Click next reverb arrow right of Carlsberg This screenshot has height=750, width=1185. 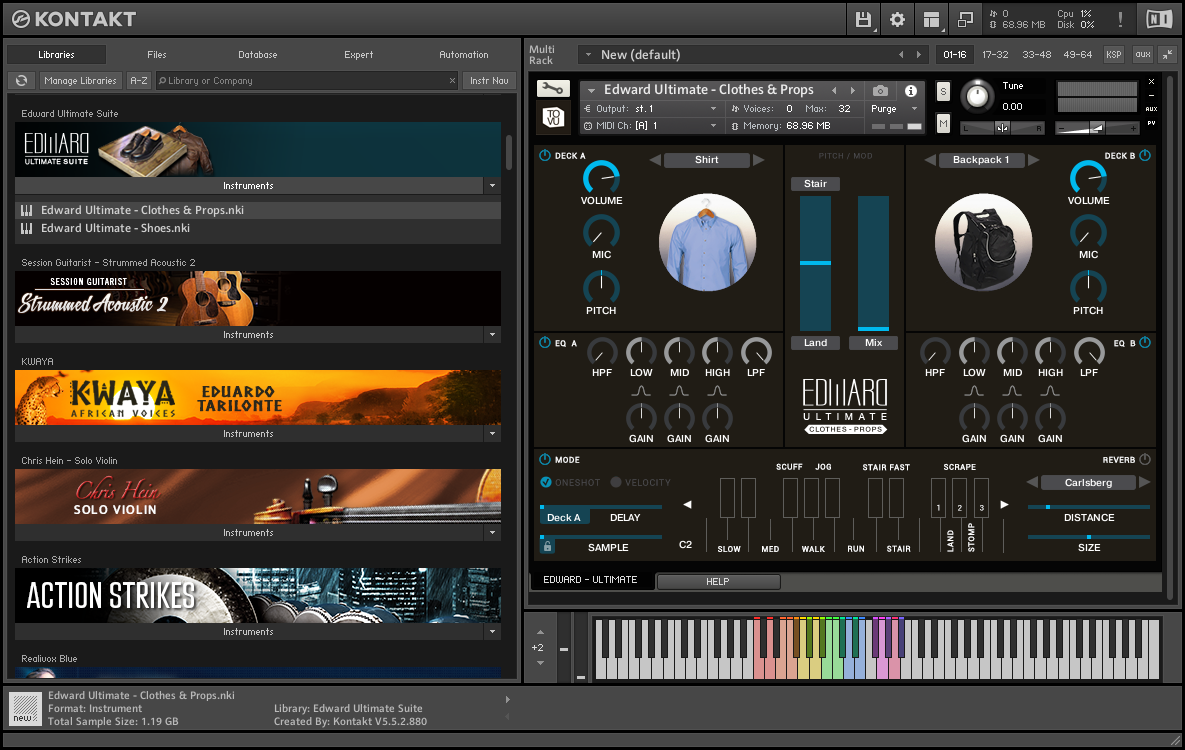pos(1144,482)
